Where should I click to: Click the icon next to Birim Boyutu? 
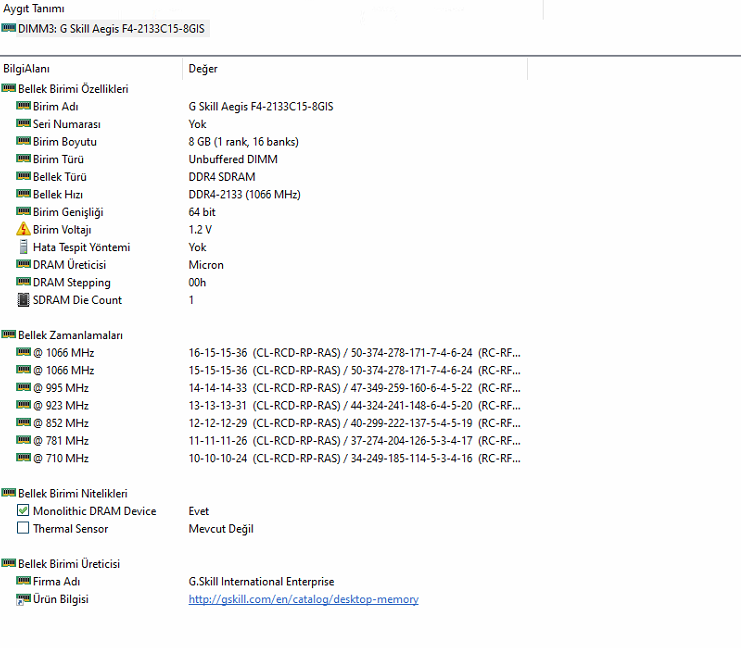pos(23,140)
